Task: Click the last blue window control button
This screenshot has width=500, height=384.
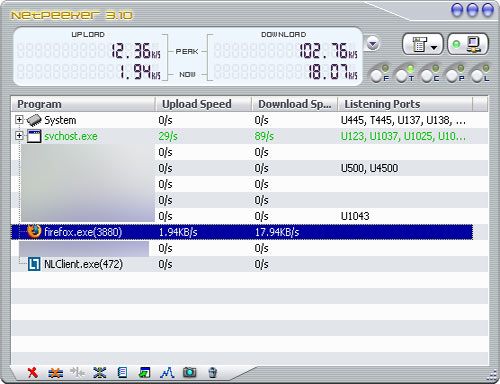Action: tap(488, 10)
